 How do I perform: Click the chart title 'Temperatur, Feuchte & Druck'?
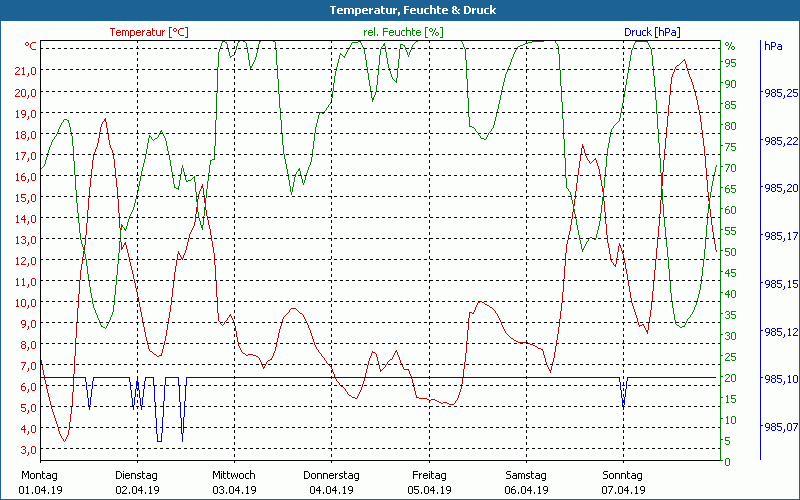tap(399, 10)
